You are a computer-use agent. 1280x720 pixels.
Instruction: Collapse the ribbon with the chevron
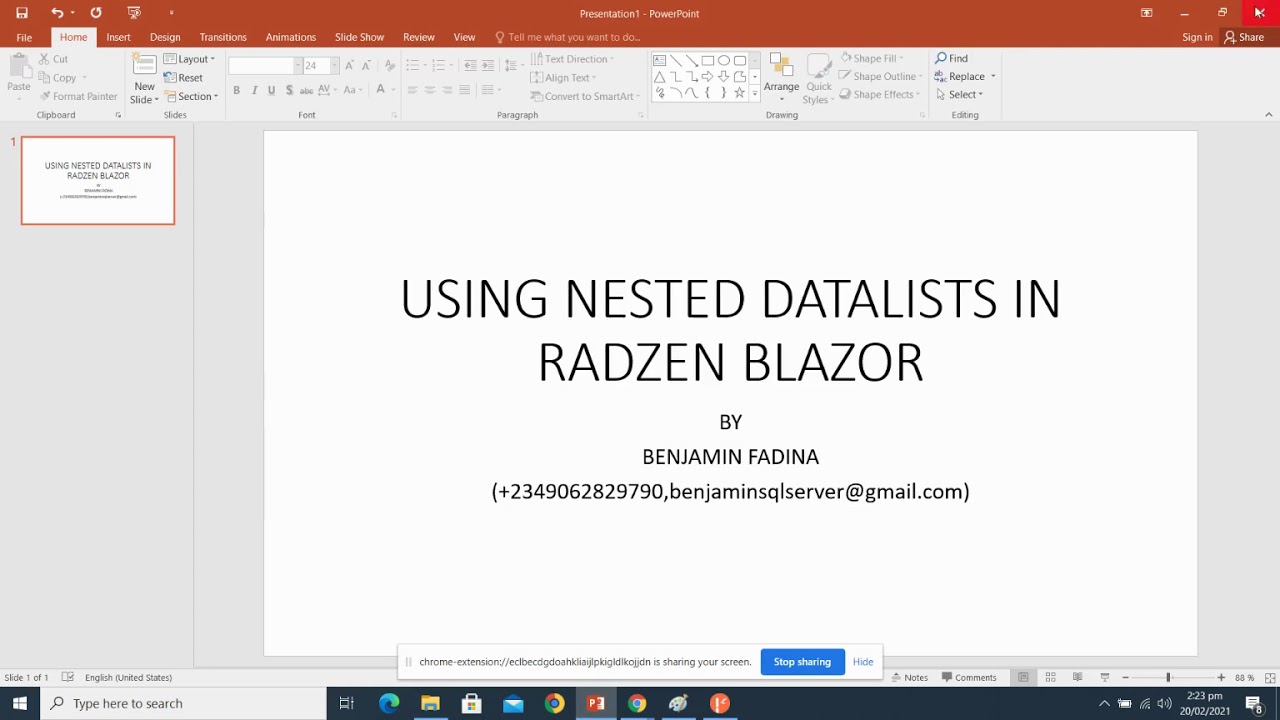[1268, 115]
